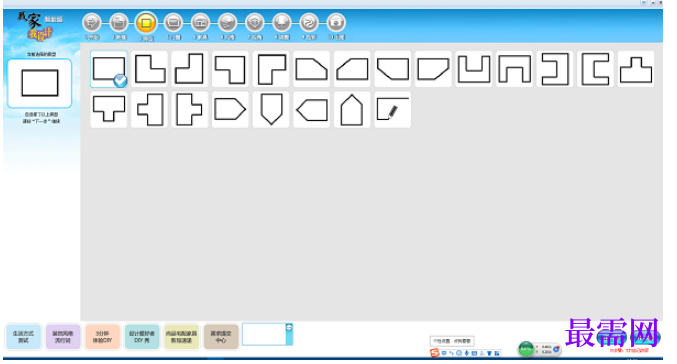Select U-shaped room open at bottom

[x=515, y=69]
